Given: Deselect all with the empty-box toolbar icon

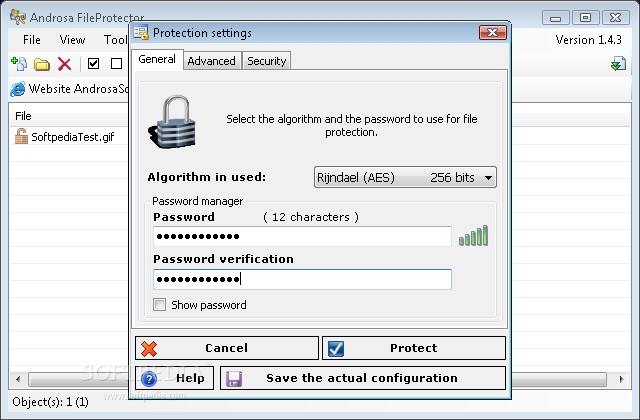Looking at the screenshot, I should click(116, 64).
